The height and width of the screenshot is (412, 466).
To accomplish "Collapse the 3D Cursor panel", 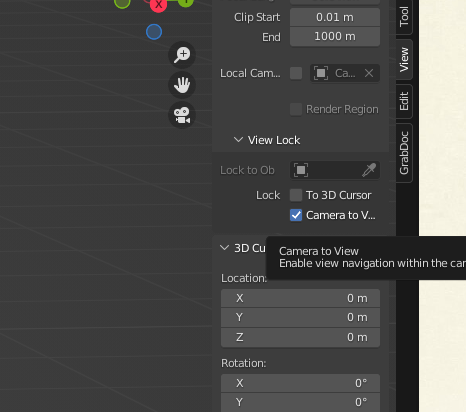I will point(224,248).
